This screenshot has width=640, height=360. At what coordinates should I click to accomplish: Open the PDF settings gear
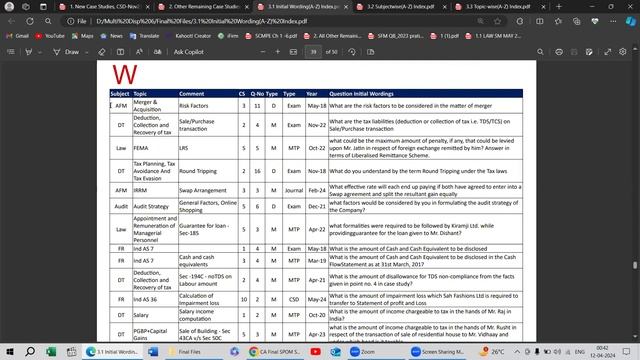[x=622, y=52]
